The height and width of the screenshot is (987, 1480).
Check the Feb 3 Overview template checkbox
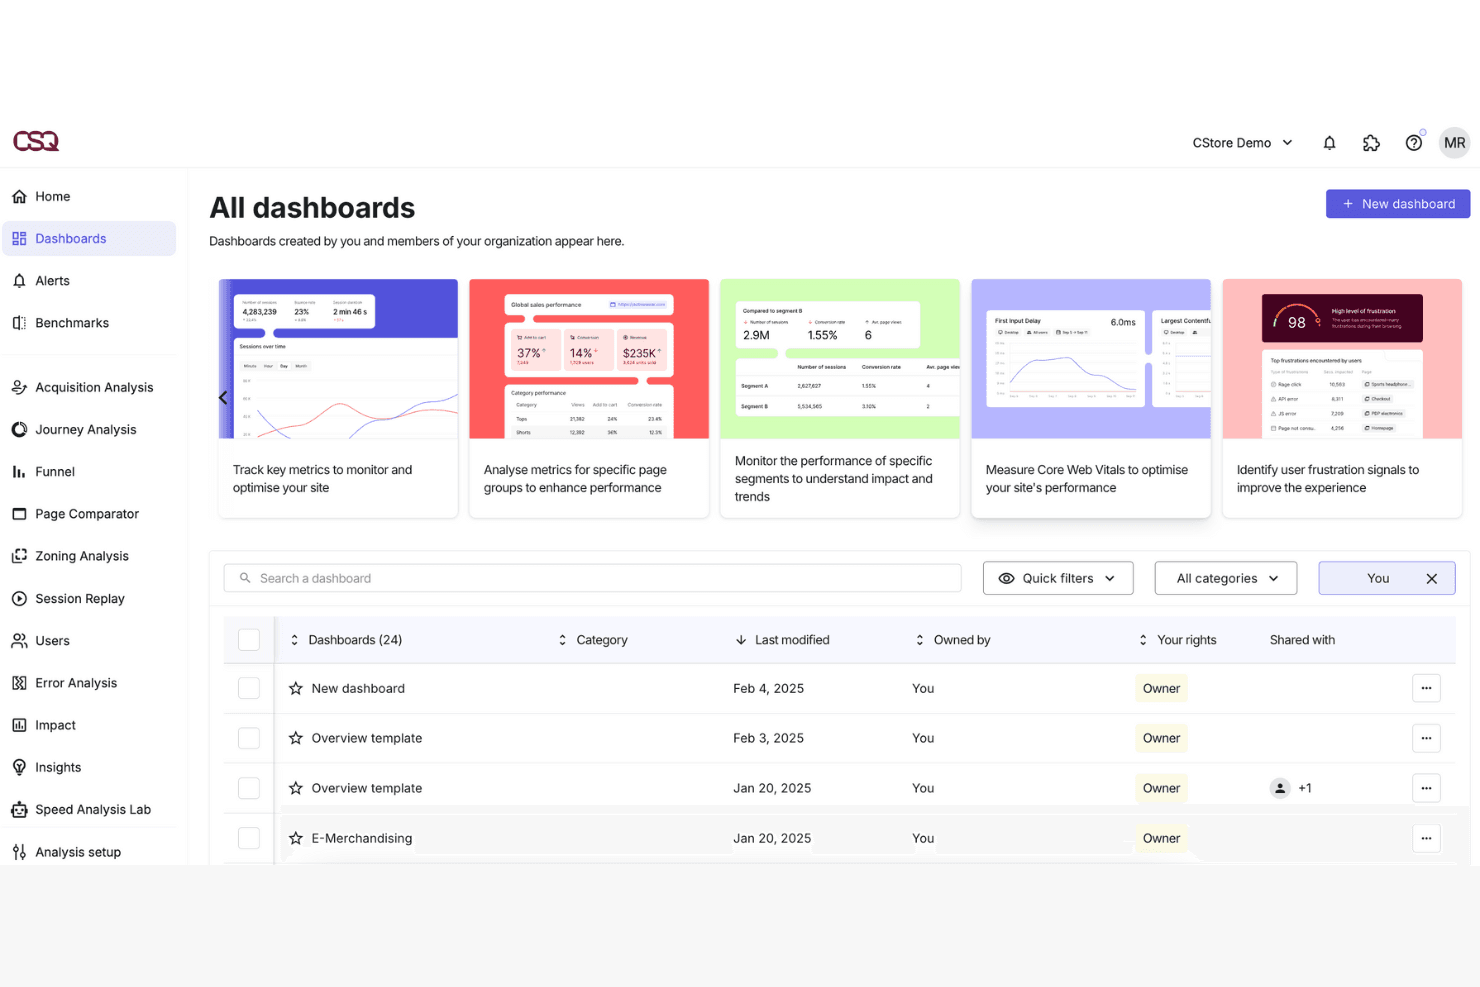(249, 738)
